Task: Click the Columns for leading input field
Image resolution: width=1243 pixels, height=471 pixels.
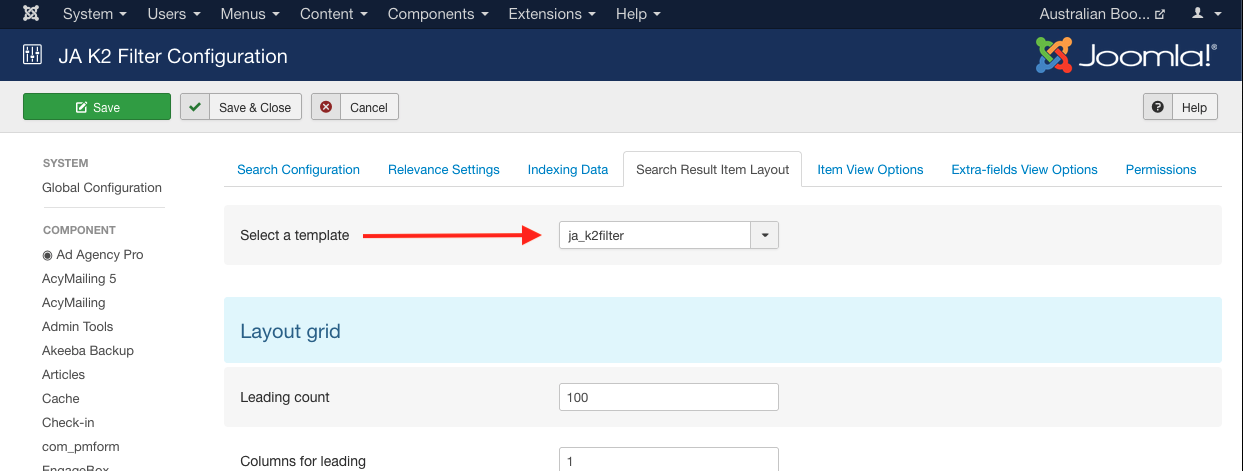Action: [x=668, y=460]
